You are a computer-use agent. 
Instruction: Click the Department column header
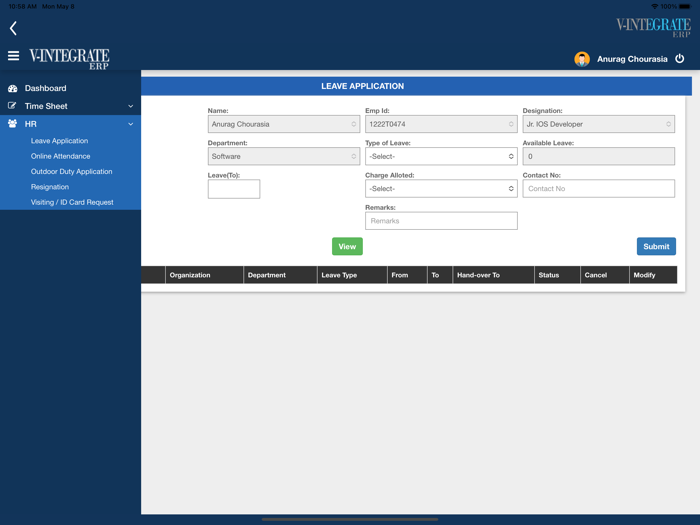(x=280, y=275)
